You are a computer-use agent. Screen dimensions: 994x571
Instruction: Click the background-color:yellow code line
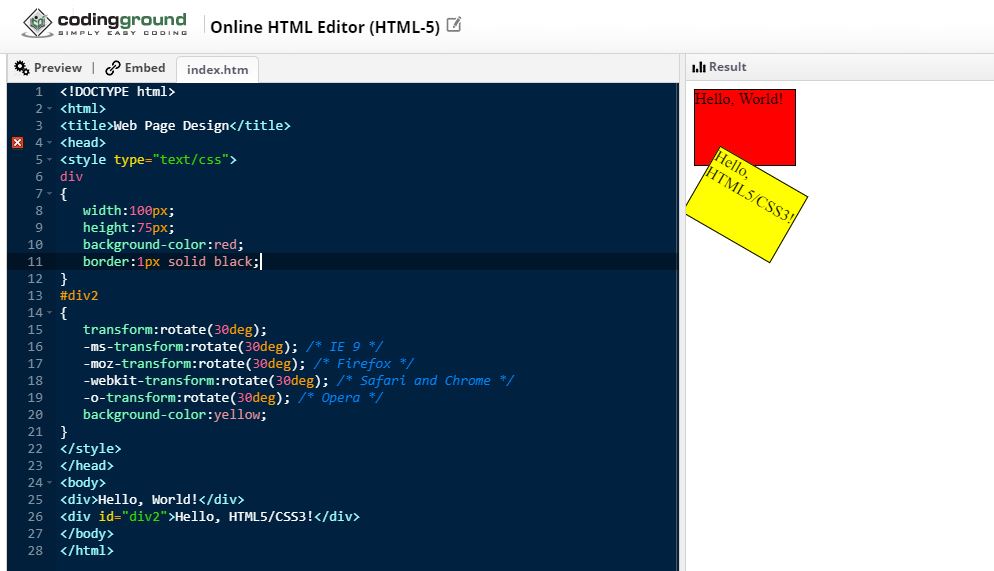tap(175, 415)
